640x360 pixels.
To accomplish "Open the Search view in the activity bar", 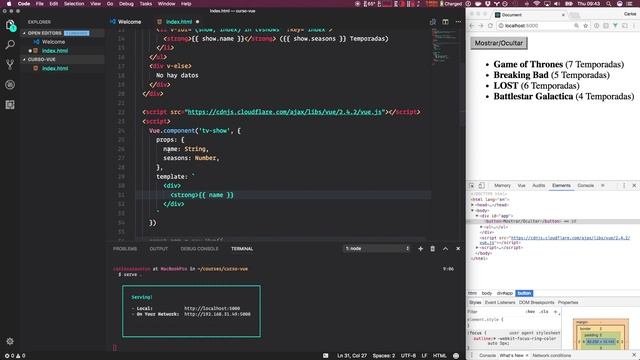I will [10, 45].
